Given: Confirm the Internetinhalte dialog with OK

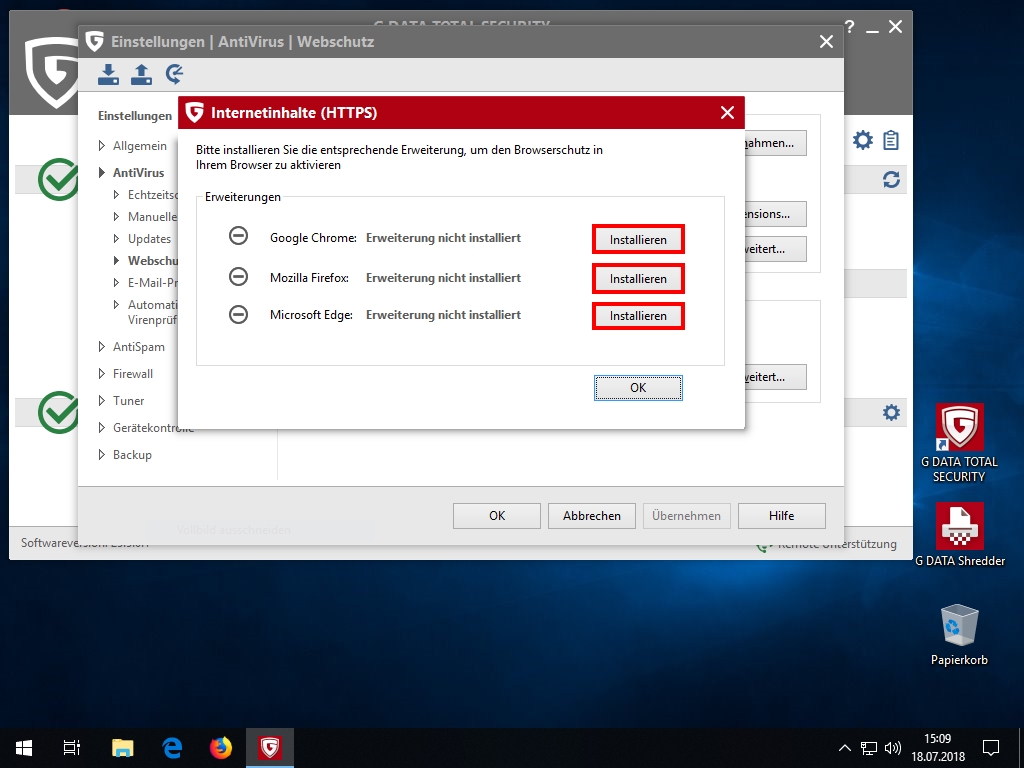Looking at the screenshot, I should [638, 388].
